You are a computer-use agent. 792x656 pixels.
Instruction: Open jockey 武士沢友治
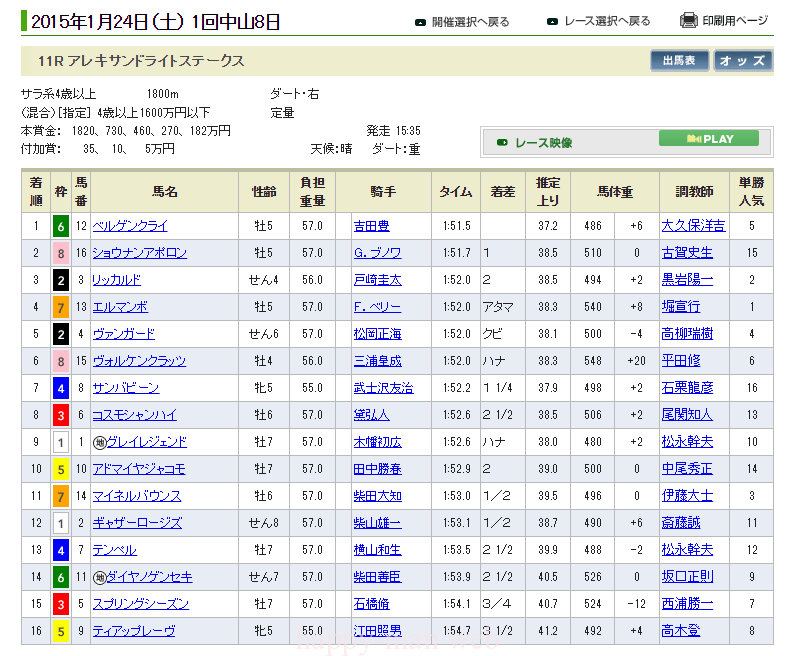[x=383, y=388]
